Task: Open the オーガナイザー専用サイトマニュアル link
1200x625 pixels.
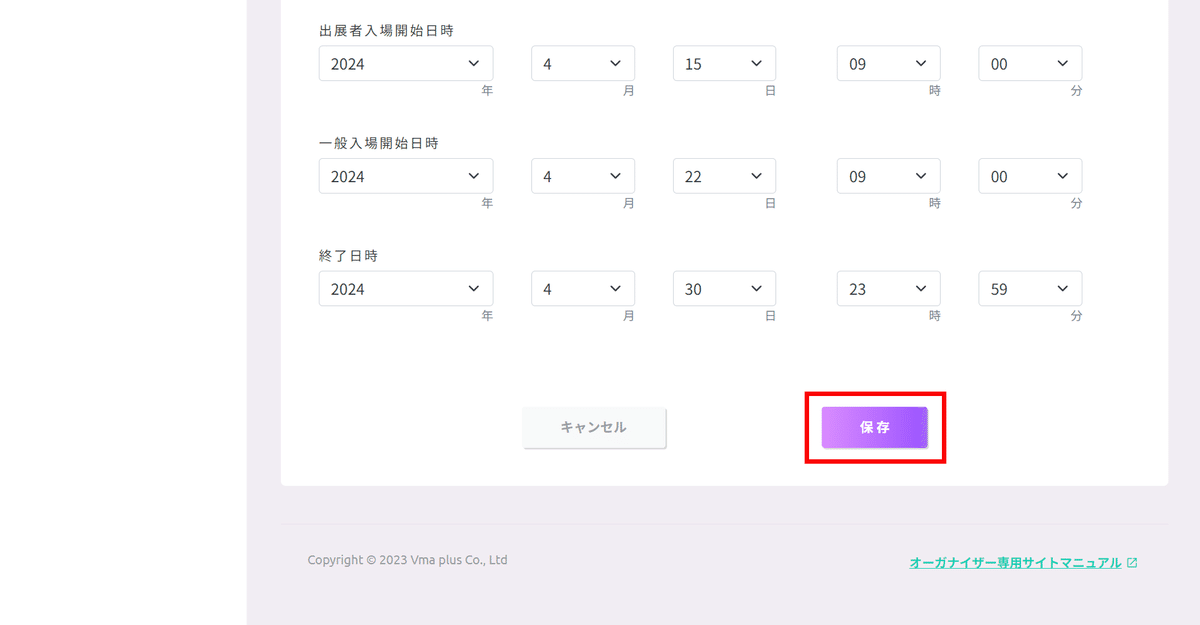Action: [1015, 563]
